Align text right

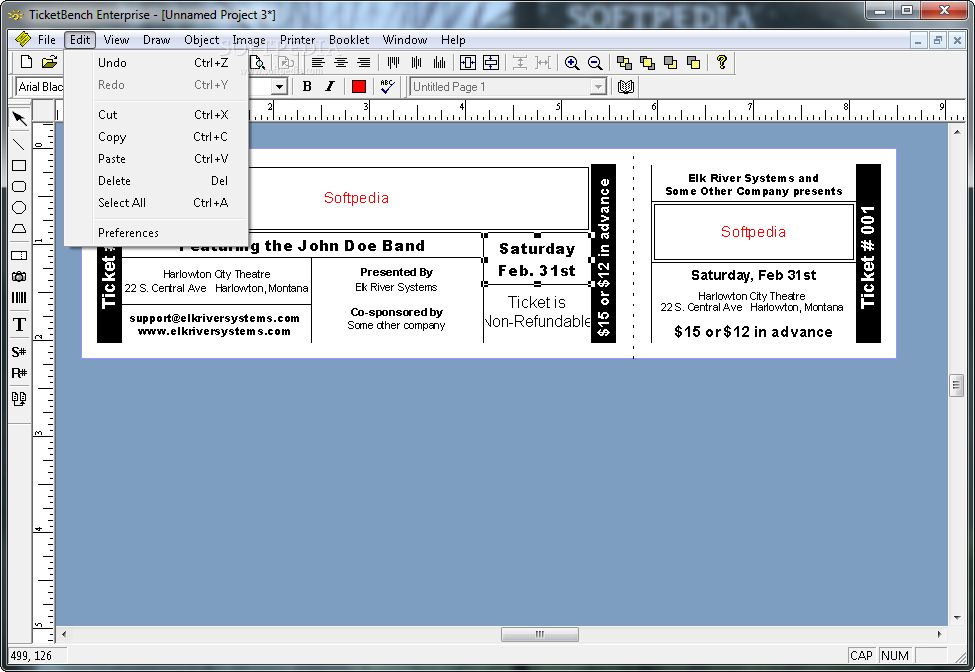364,62
